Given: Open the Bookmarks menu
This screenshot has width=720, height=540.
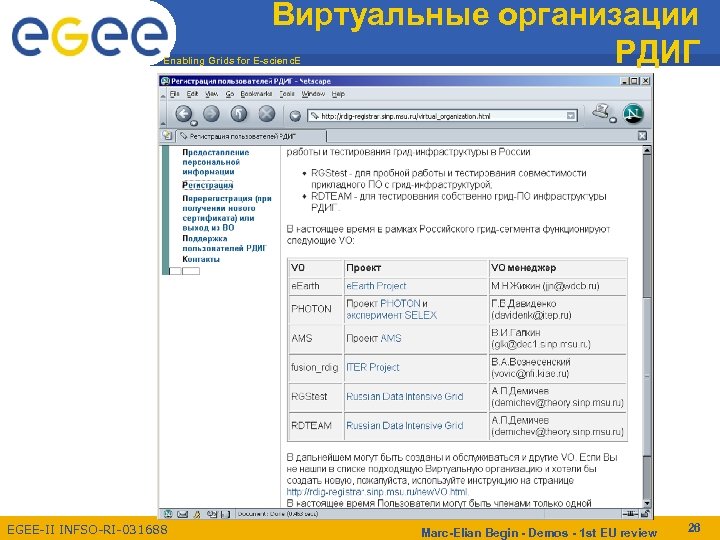Looking at the screenshot, I should 256,94.
